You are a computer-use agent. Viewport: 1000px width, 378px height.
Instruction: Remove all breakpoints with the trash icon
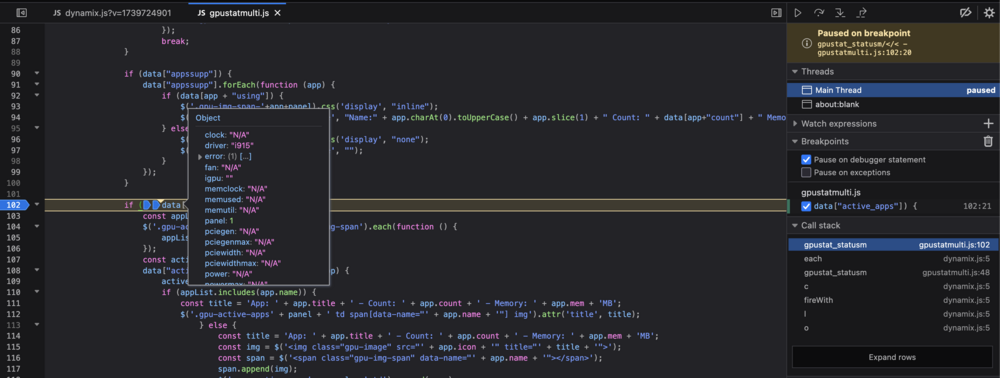[x=988, y=141]
